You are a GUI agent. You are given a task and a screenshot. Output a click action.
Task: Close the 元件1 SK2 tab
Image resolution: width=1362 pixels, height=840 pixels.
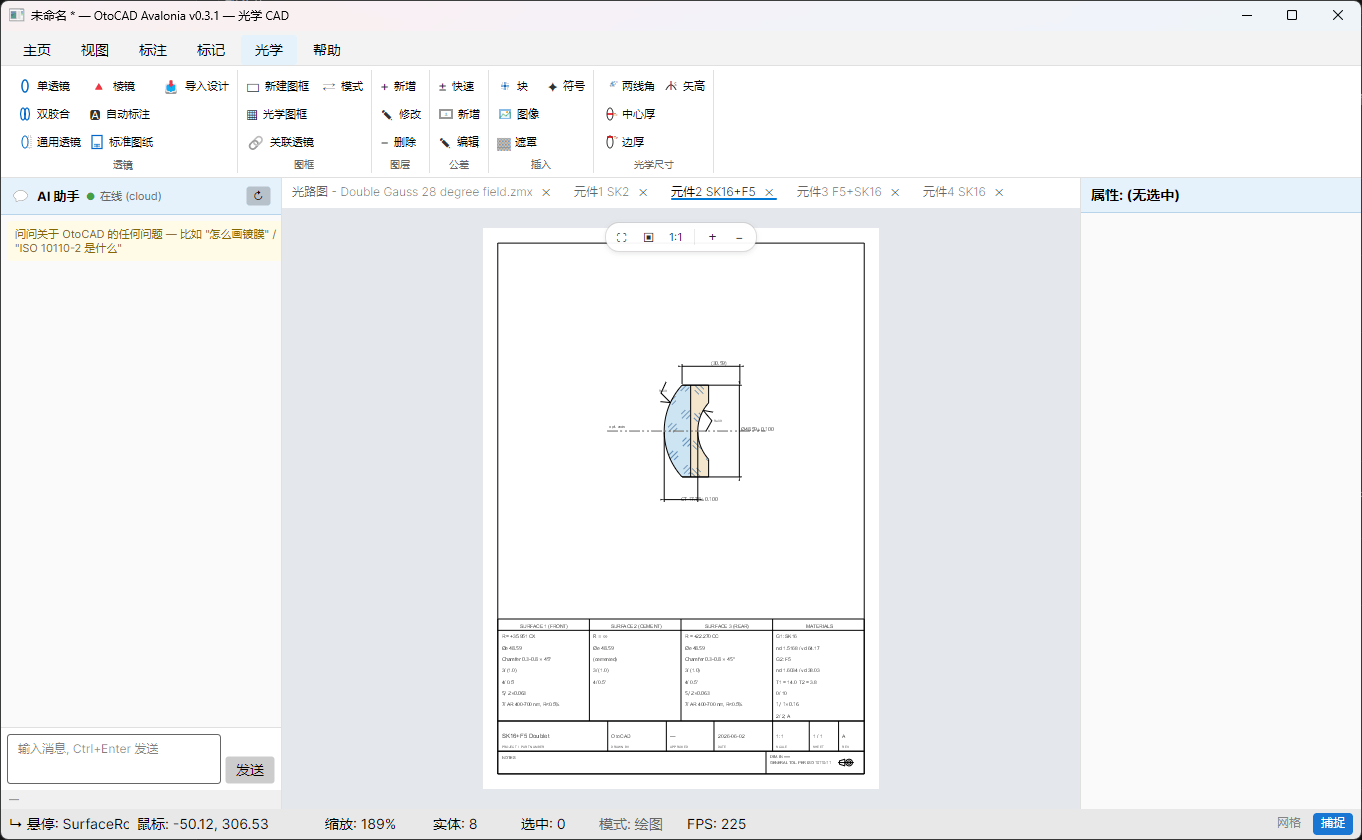tap(643, 192)
